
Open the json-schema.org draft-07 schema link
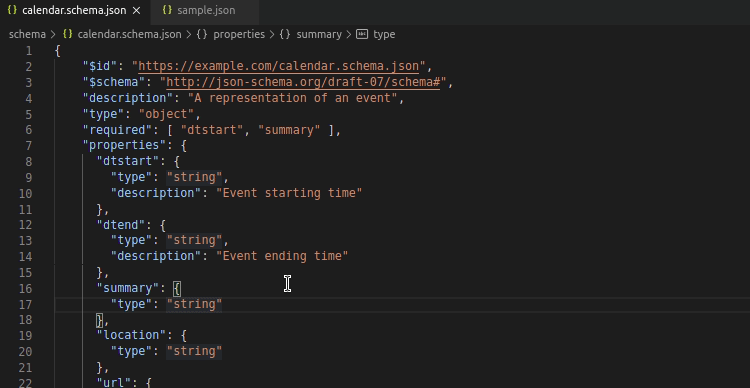303,82
